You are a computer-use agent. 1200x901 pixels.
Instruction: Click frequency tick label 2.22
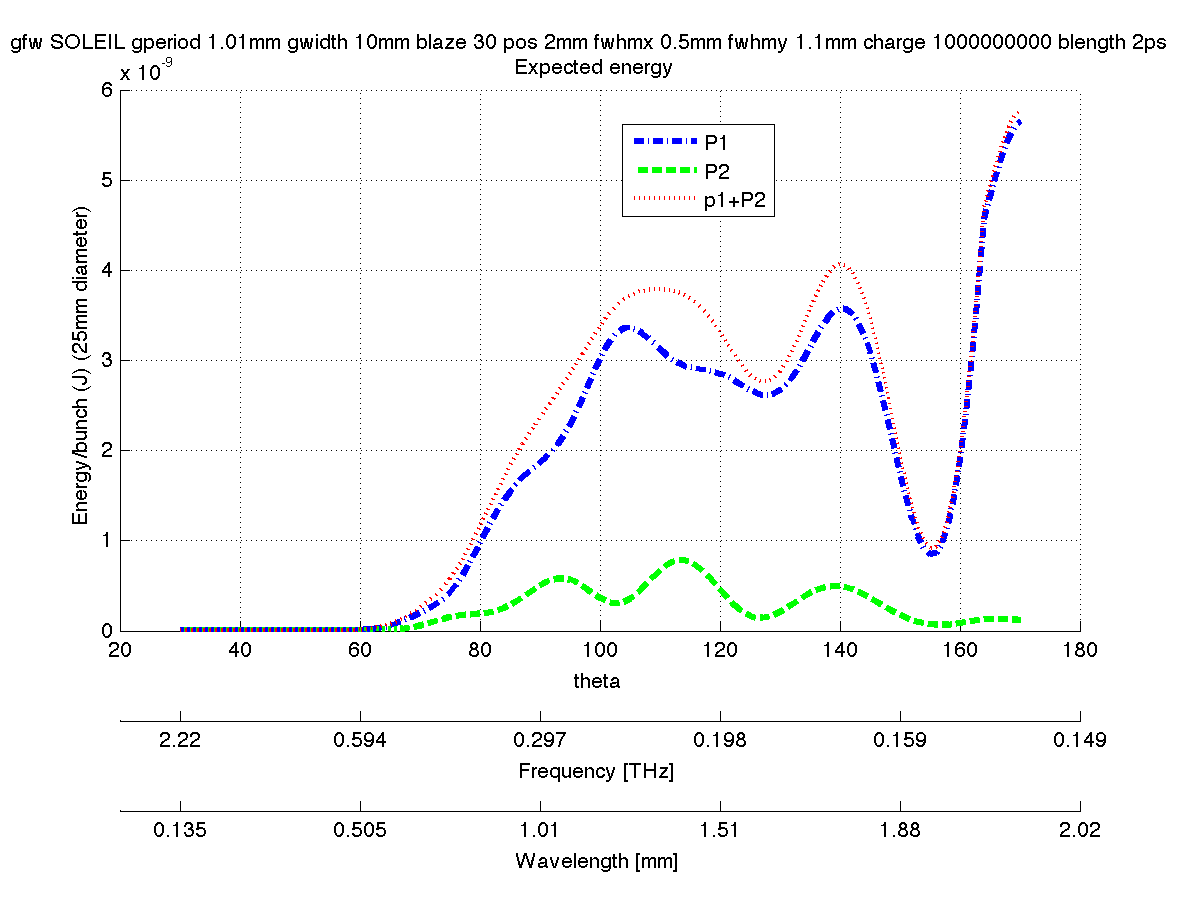click(x=180, y=740)
